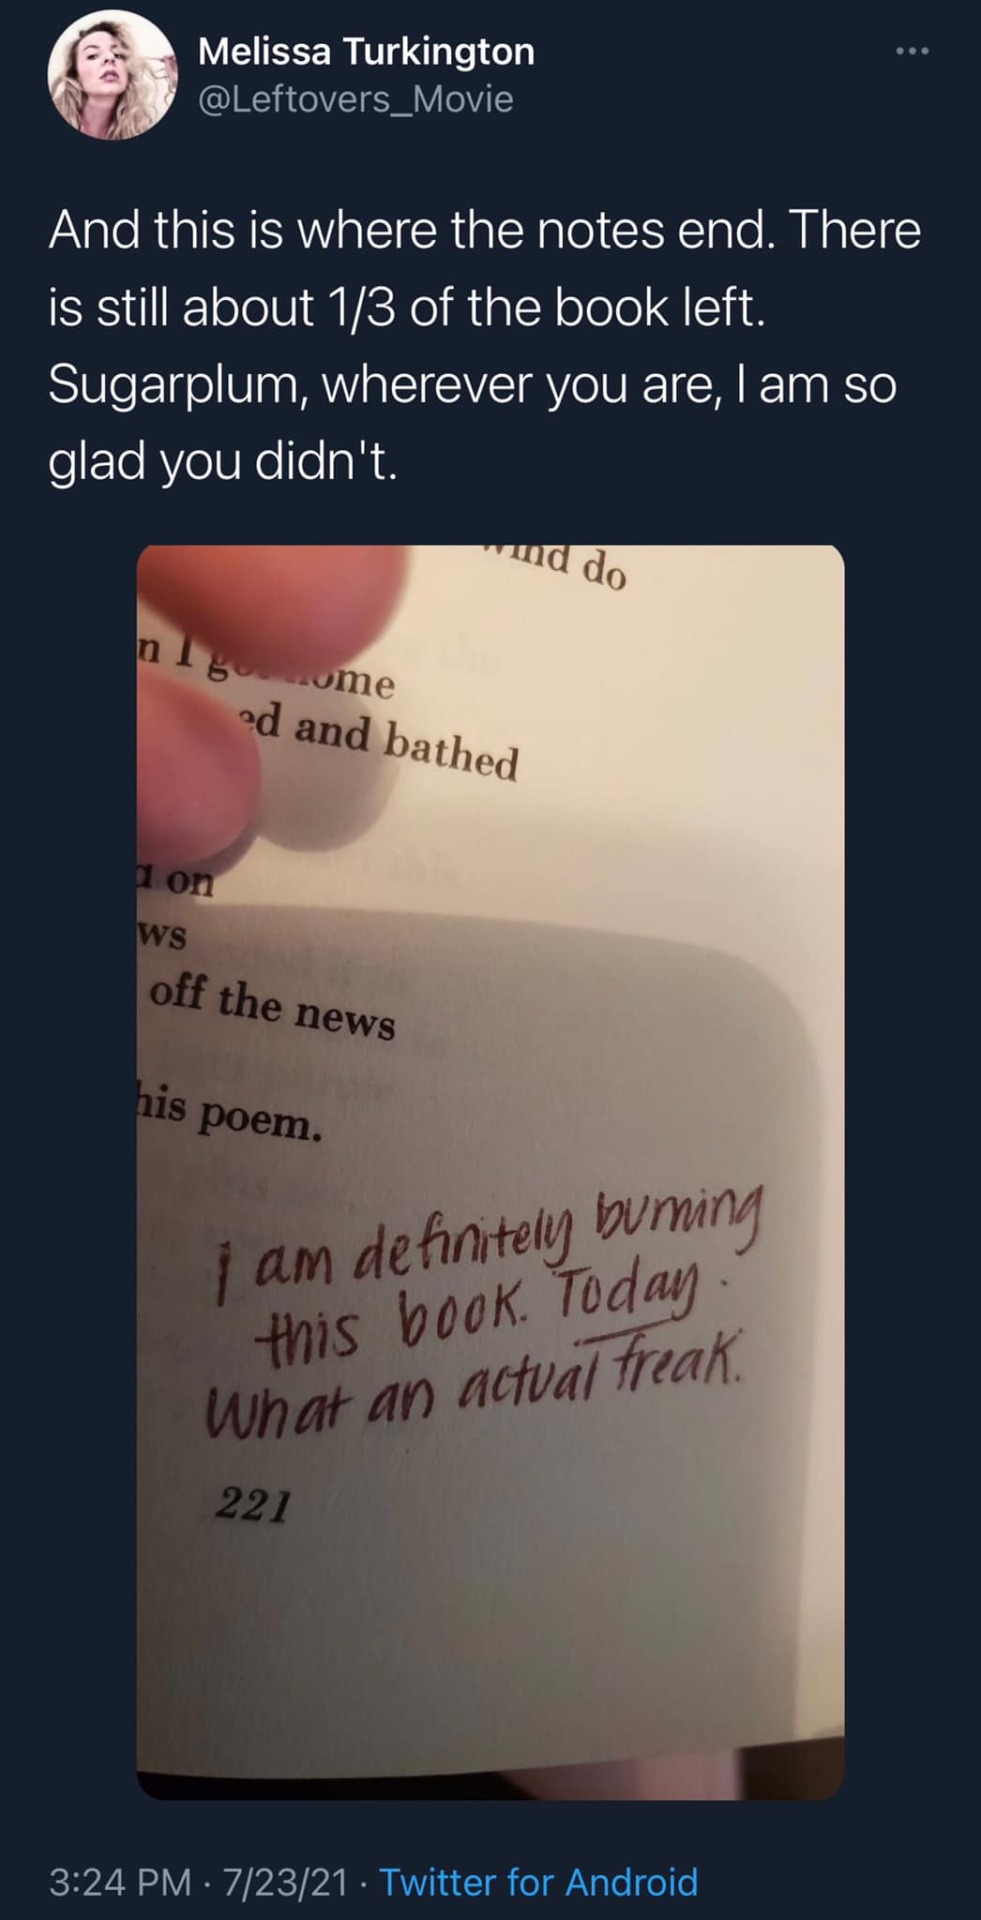Open the three-dot more options menu
Image resolution: width=981 pixels, height=1920 pixels.
tap(912, 51)
